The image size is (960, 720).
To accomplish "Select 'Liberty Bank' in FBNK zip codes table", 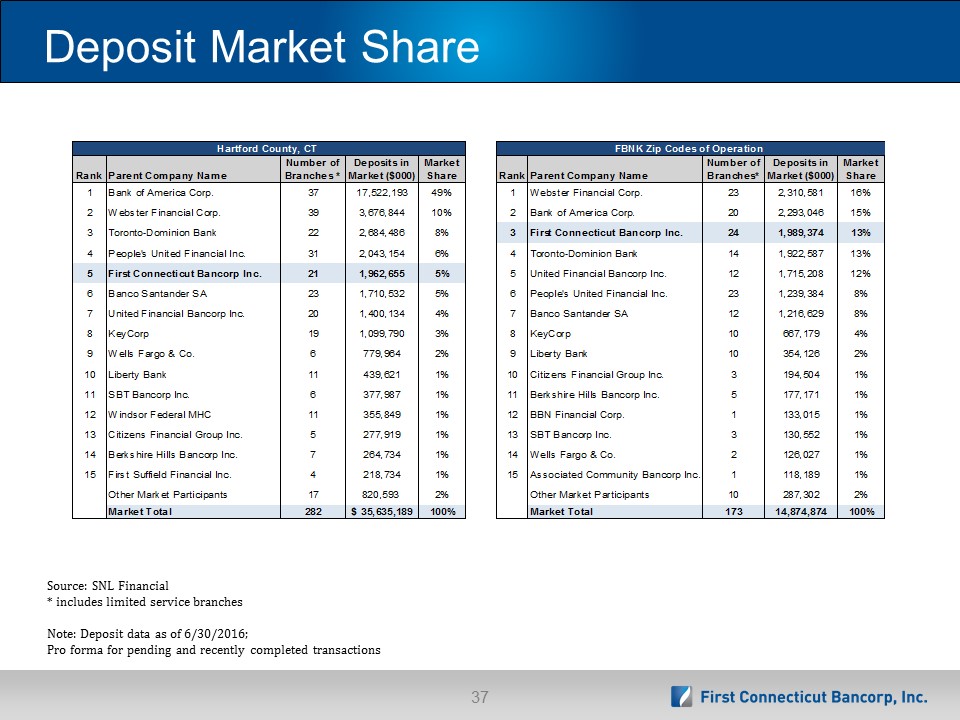I will coord(558,354).
